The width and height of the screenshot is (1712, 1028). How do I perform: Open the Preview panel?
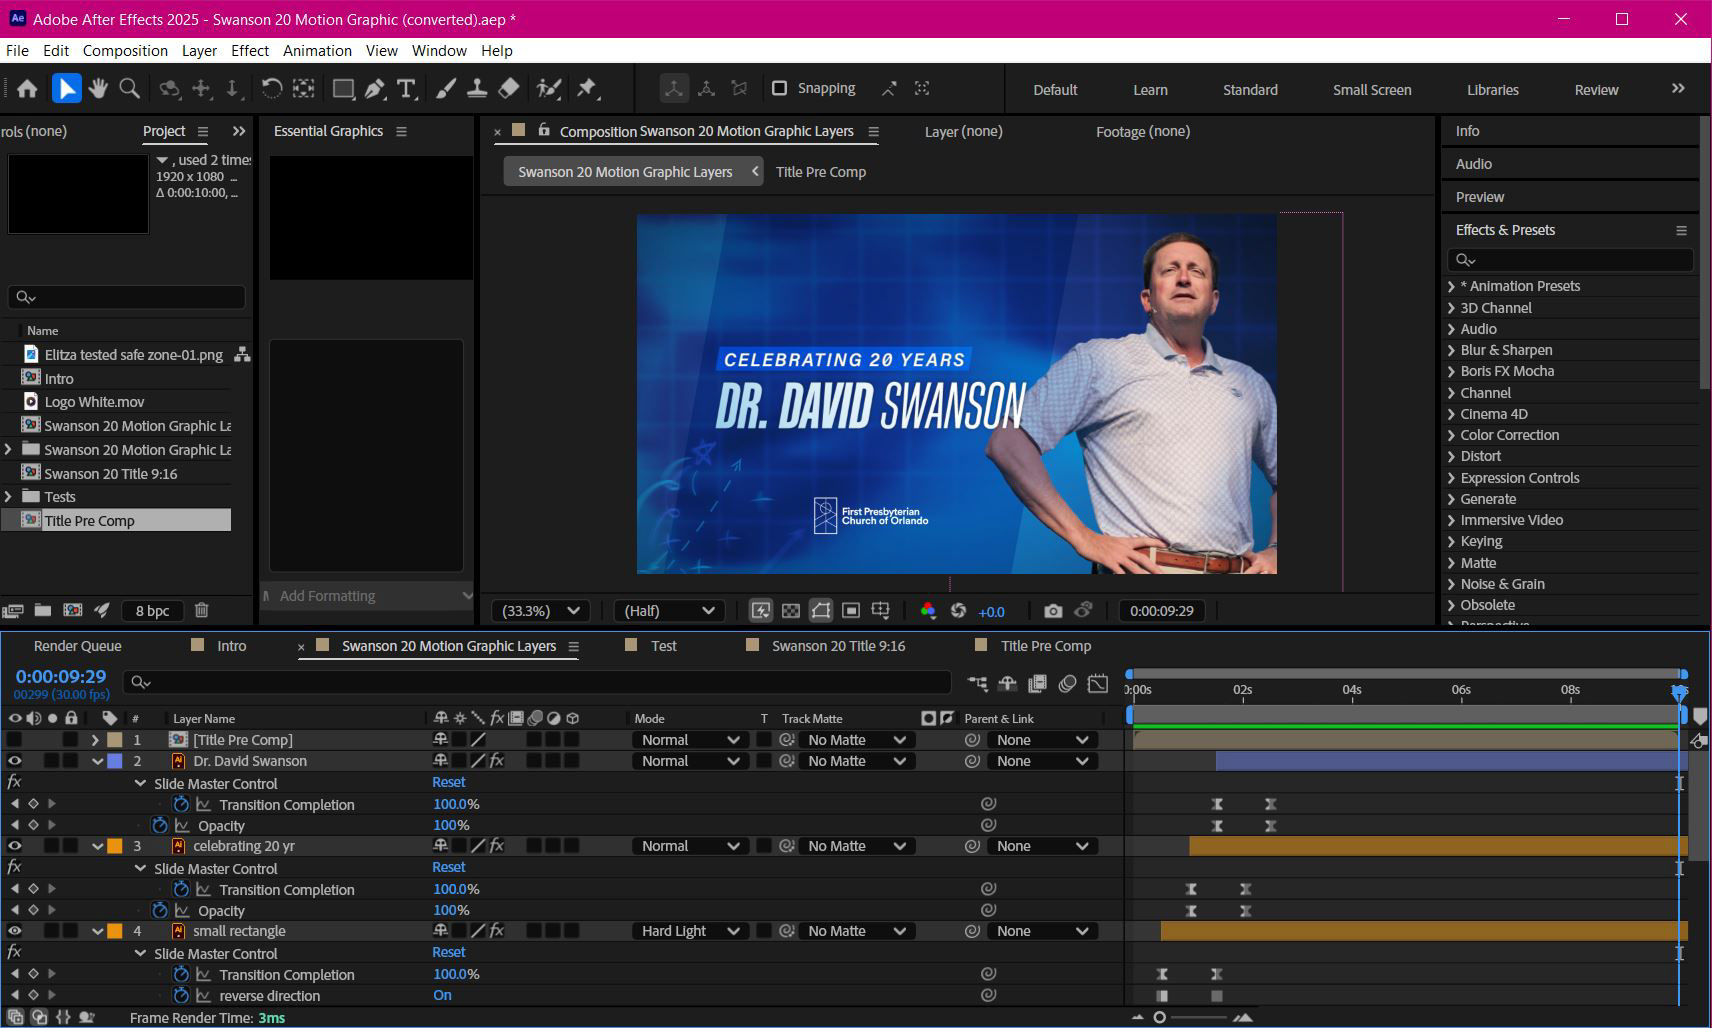[x=1480, y=197]
